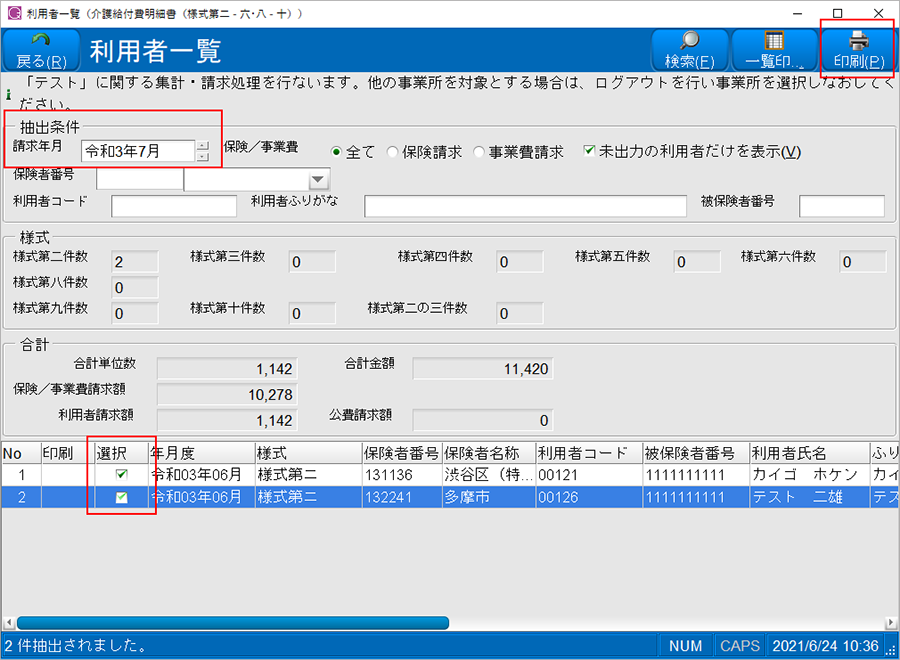Choose the 事業費請求 radio option

[480, 152]
